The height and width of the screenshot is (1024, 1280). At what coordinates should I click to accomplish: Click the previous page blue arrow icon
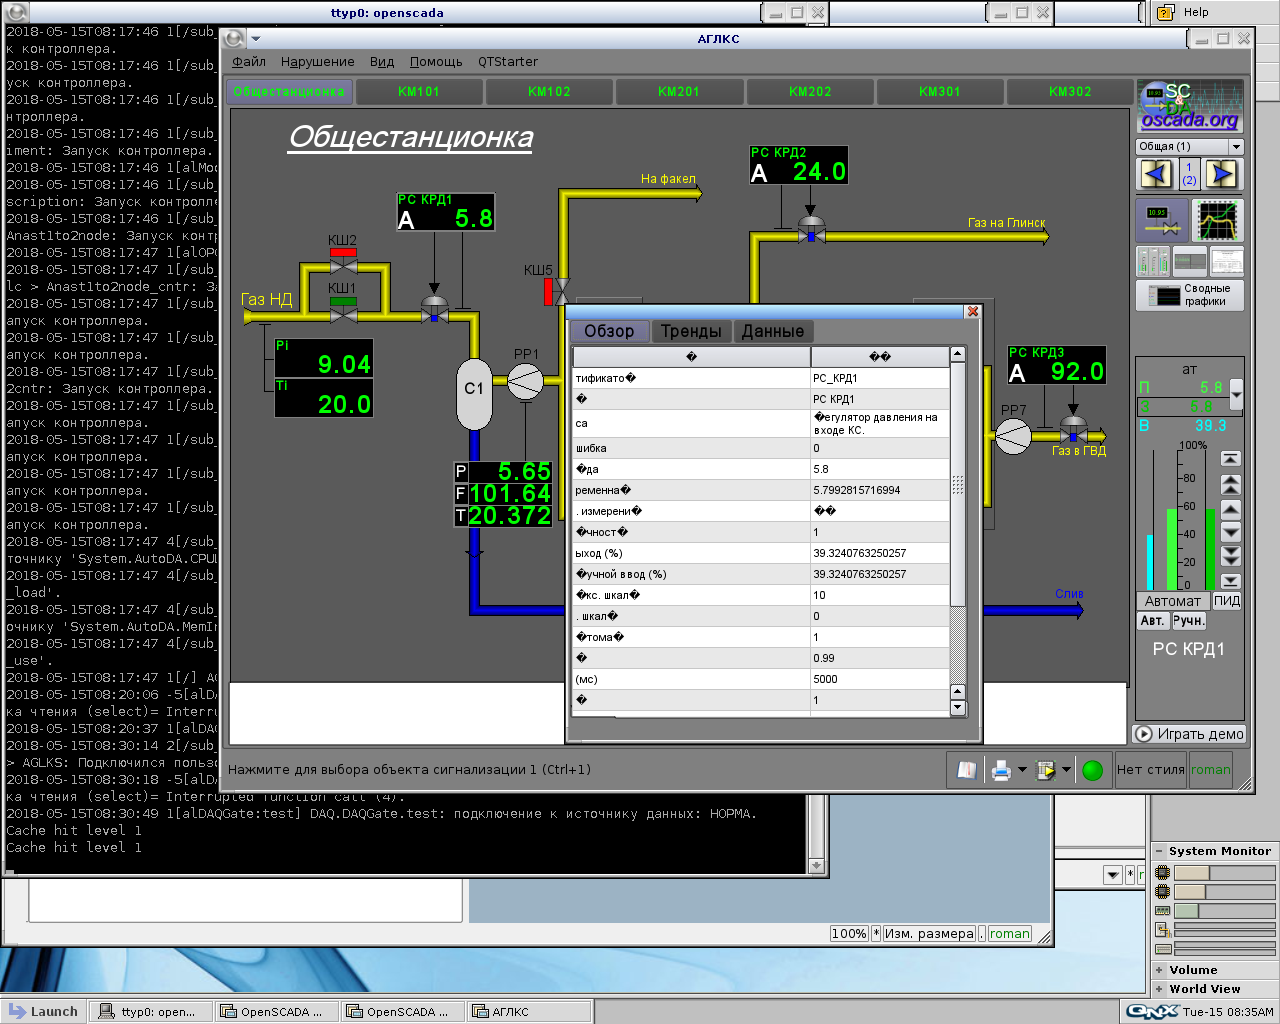coord(1156,175)
